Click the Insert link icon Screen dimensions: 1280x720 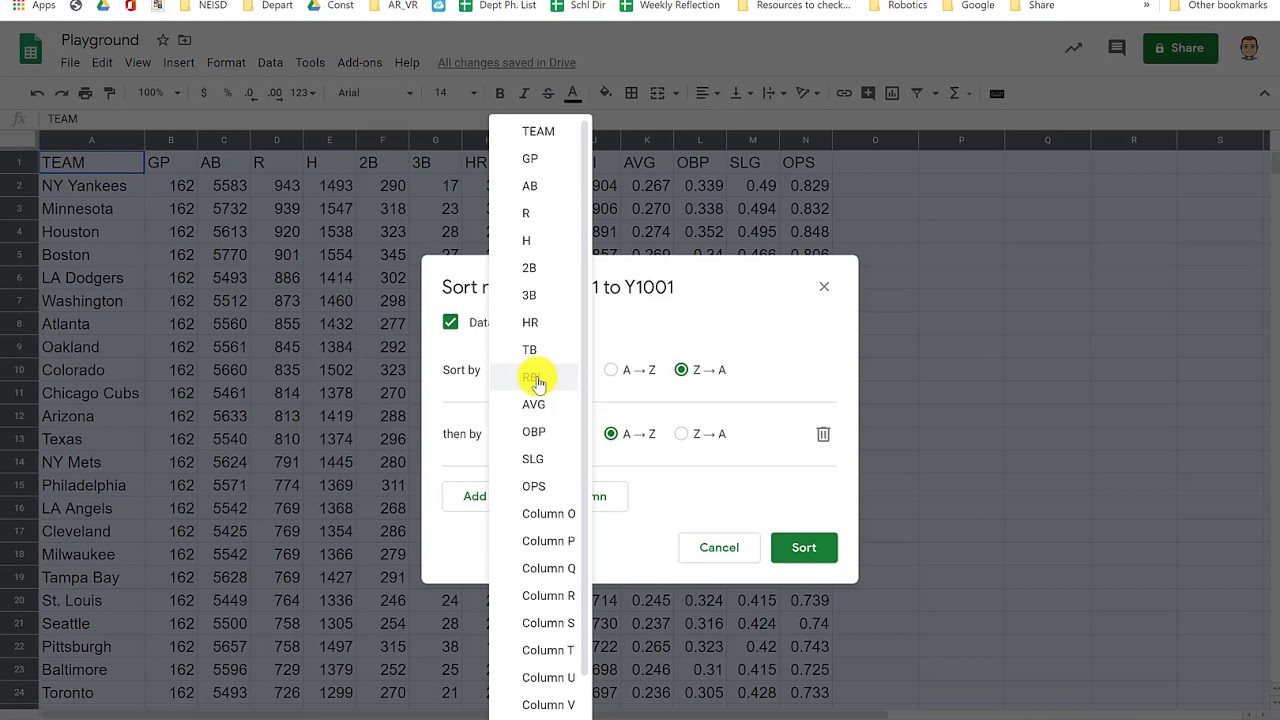(x=844, y=93)
